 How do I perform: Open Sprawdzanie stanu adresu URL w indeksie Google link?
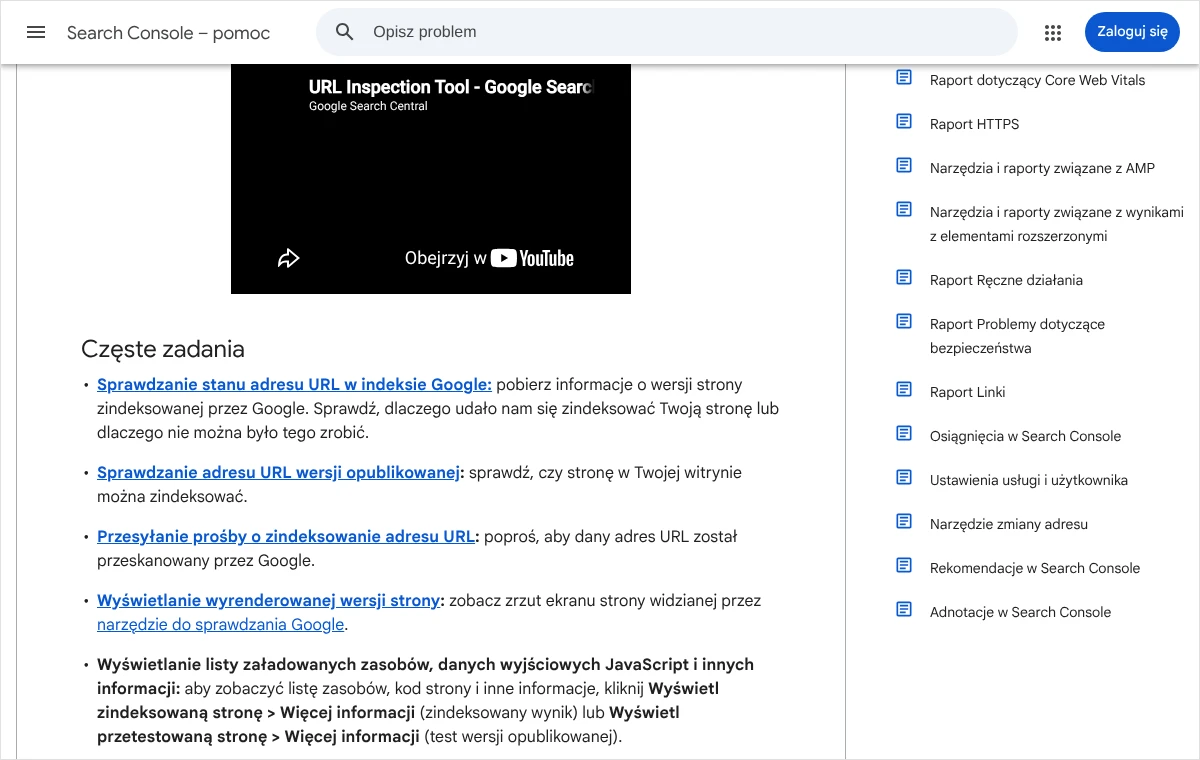pyautogui.click(x=294, y=384)
